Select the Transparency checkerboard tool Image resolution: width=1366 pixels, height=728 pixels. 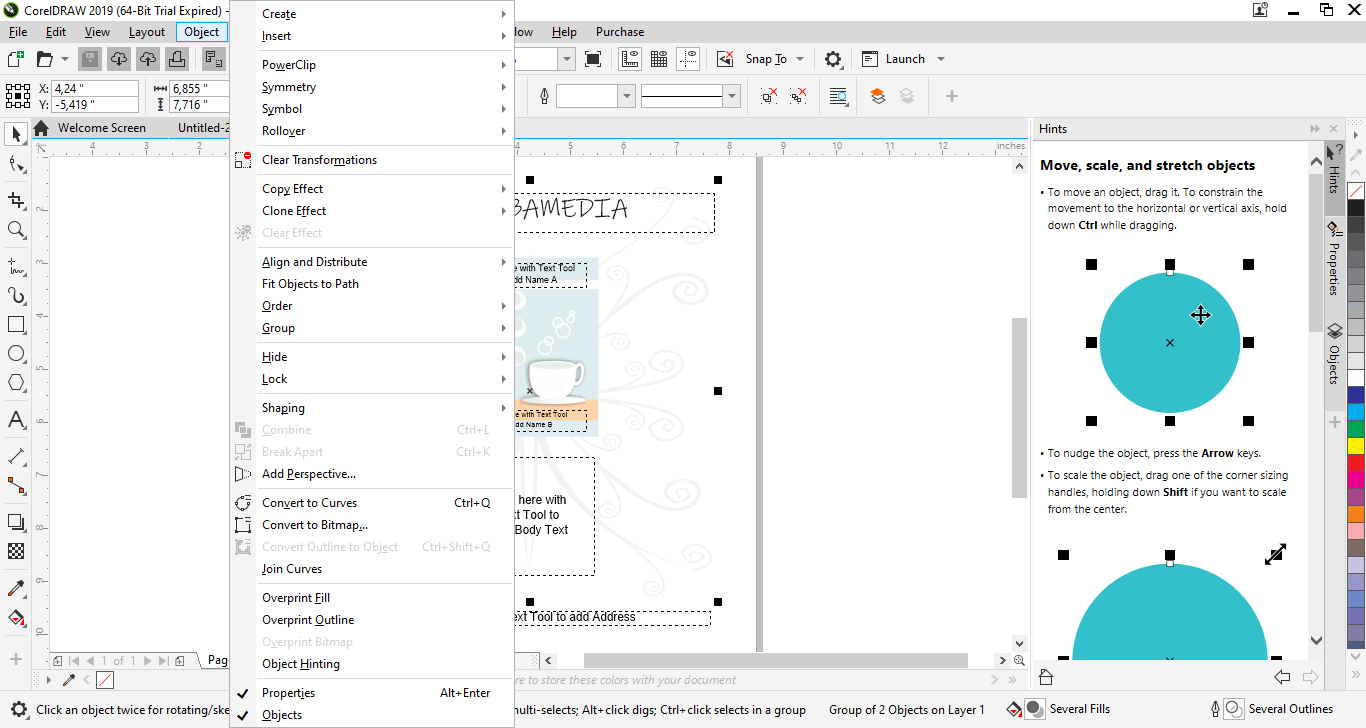coord(16,551)
